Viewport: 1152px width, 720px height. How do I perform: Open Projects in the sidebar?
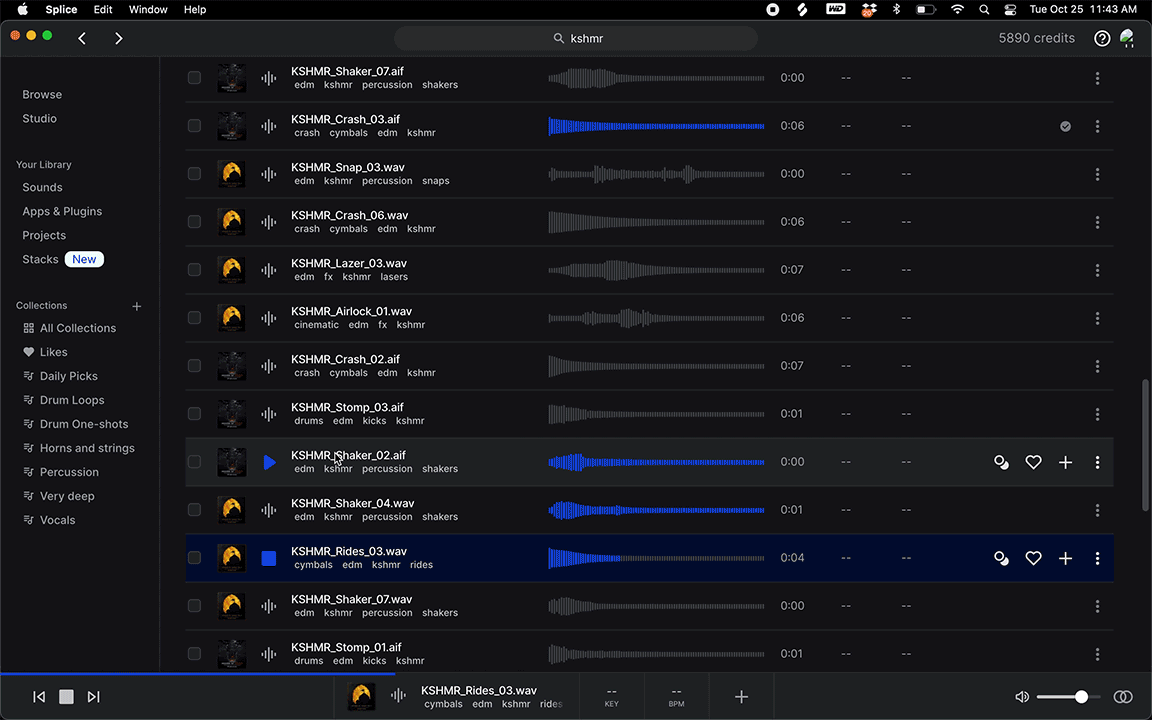[44, 235]
